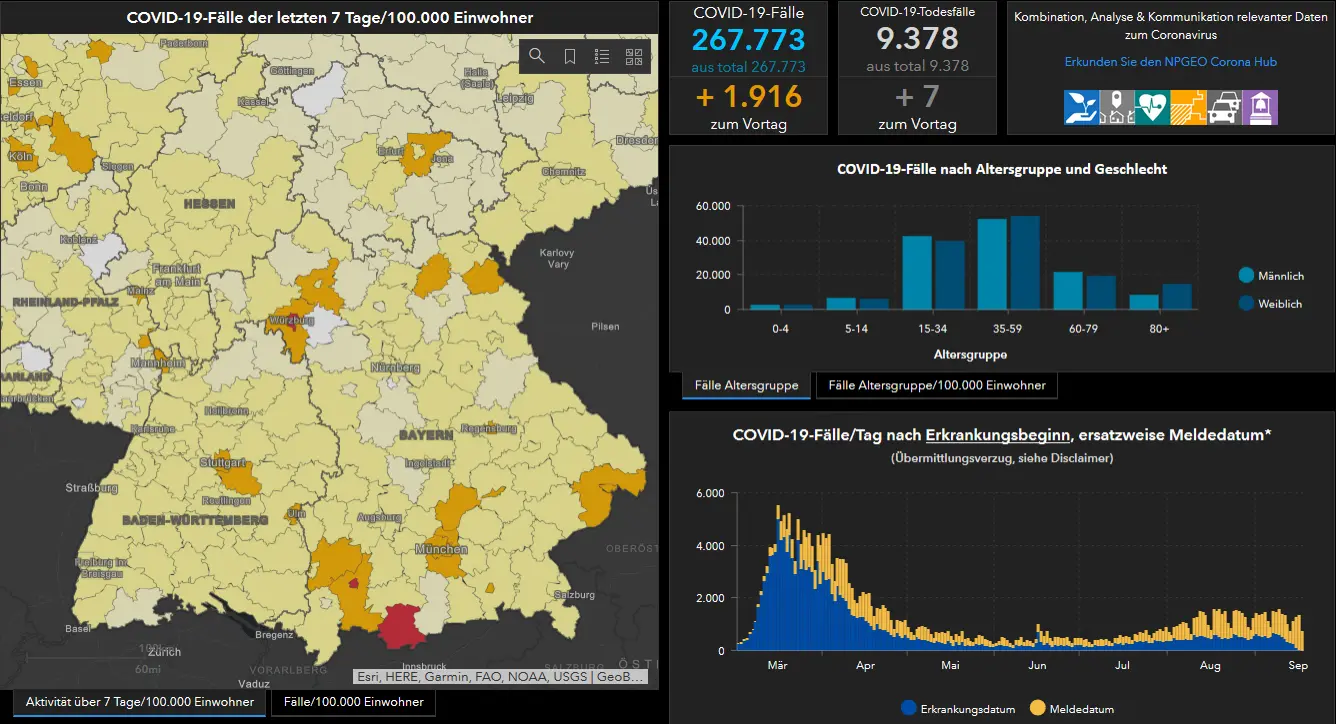Open the Erkunden Sie den NPGEO Corona Hub link

(x=1170, y=62)
